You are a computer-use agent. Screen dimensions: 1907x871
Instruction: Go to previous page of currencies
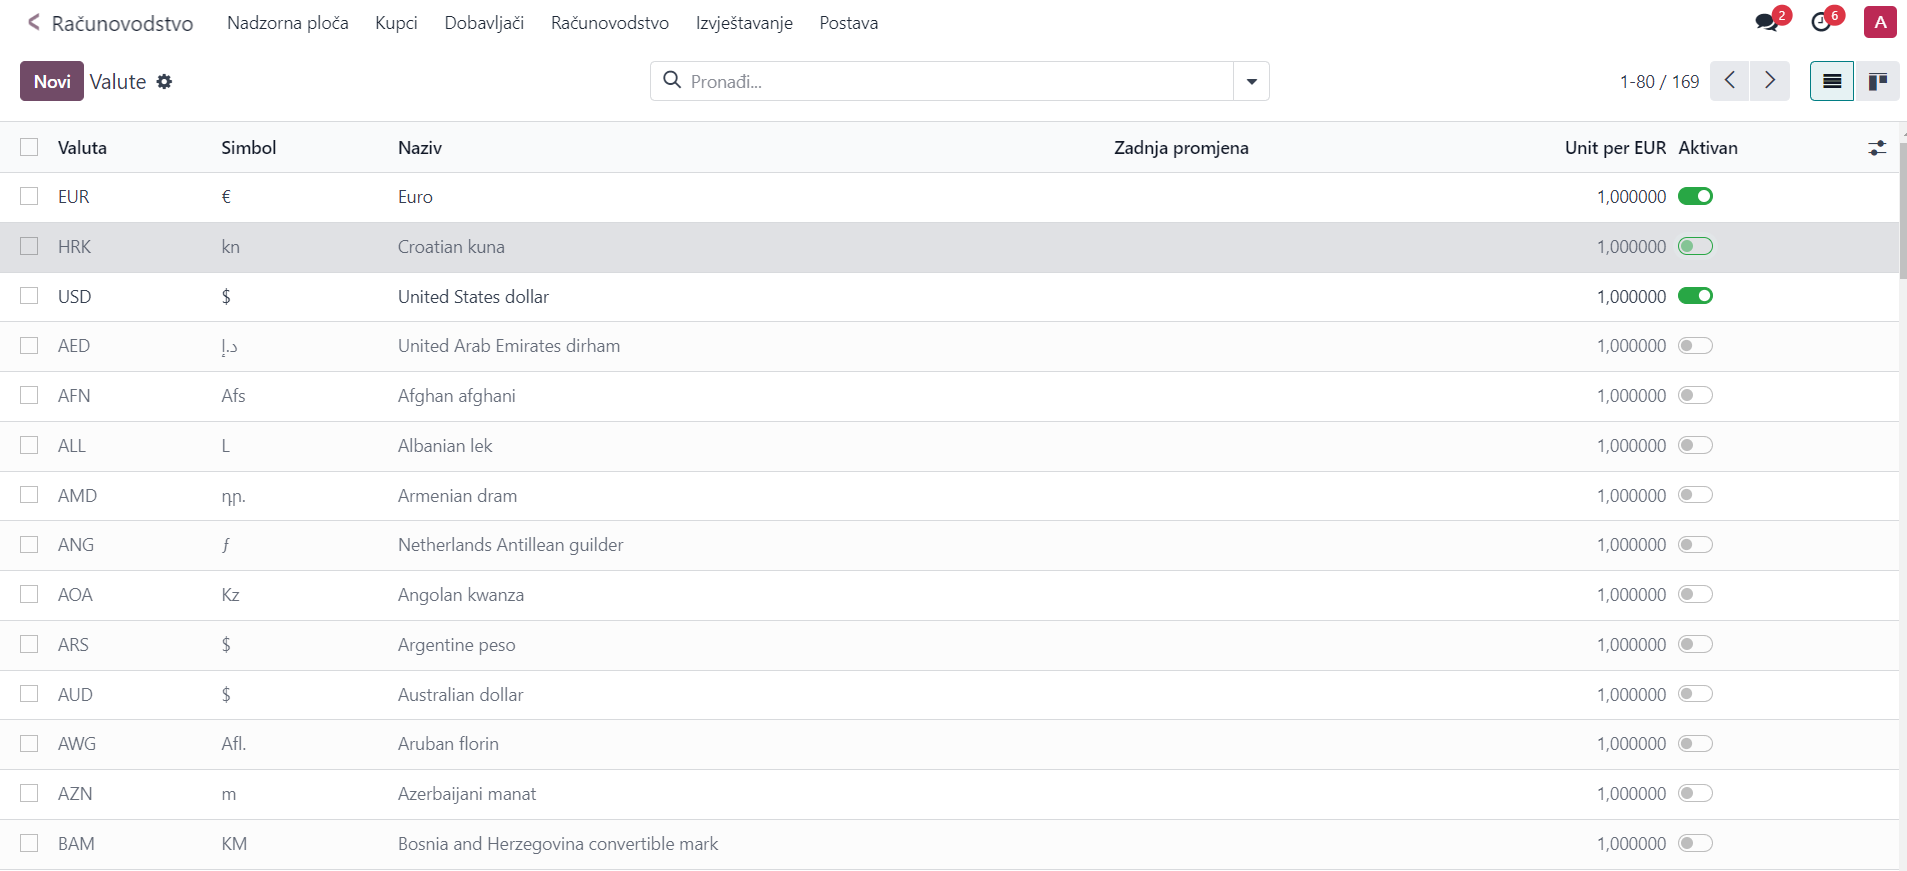[1729, 81]
